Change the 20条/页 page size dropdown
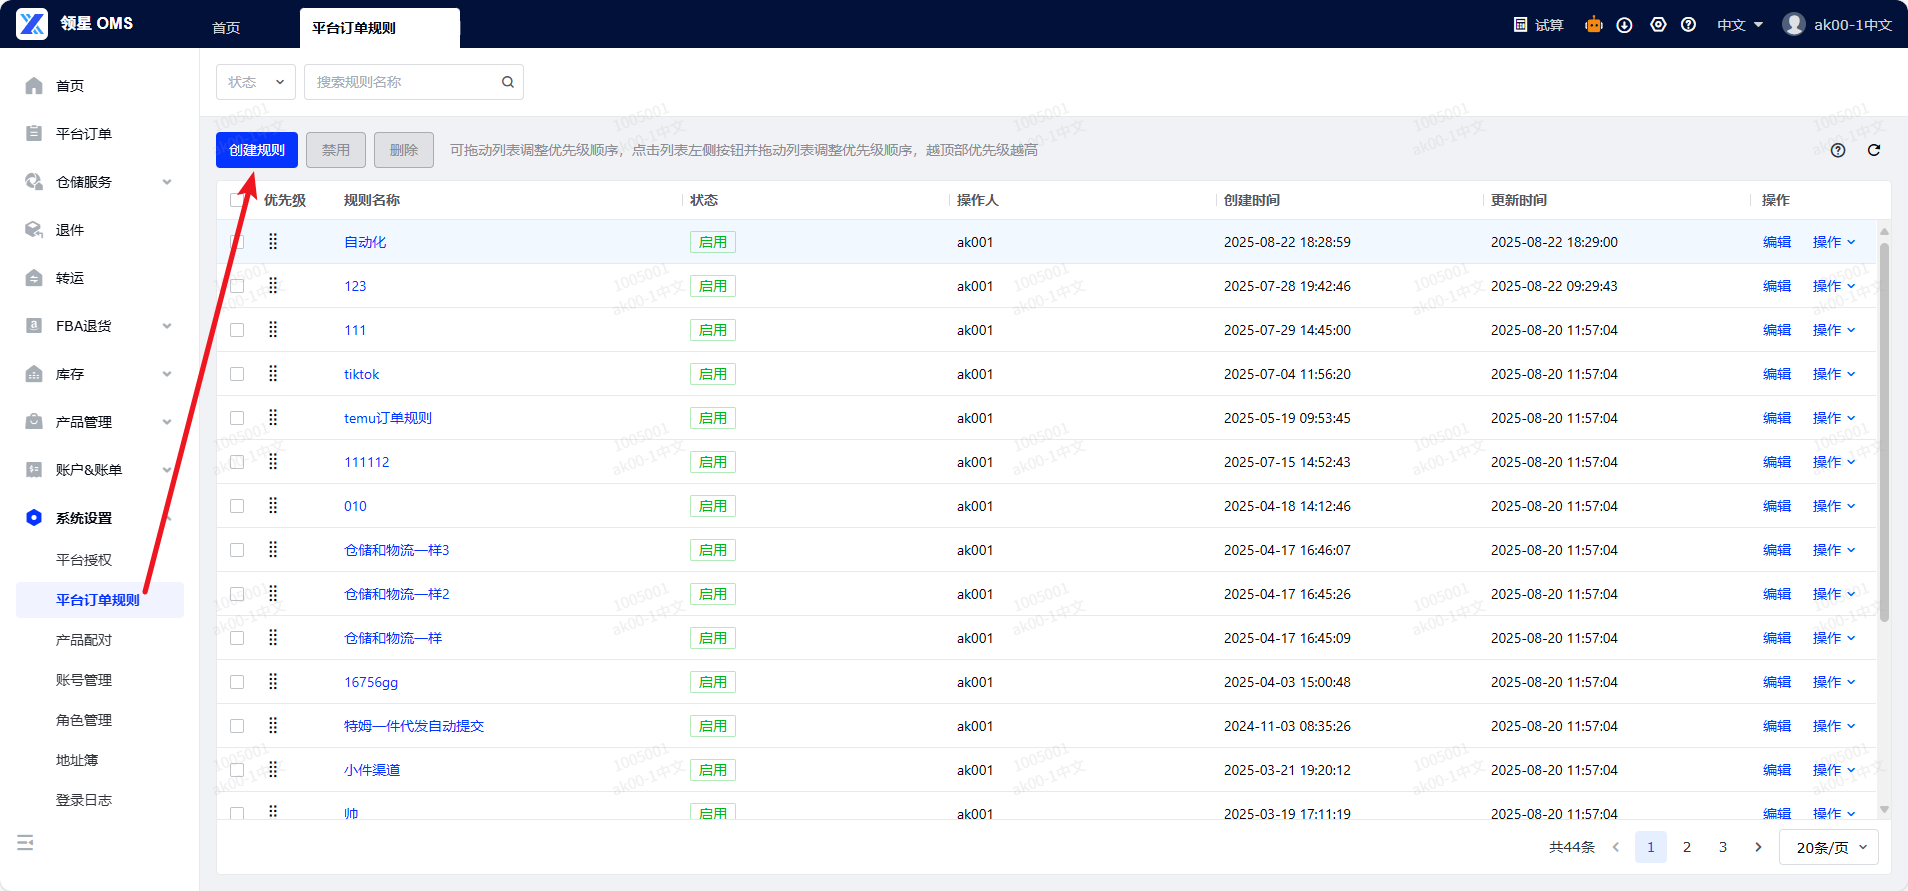1908x891 pixels. pos(1829,847)
